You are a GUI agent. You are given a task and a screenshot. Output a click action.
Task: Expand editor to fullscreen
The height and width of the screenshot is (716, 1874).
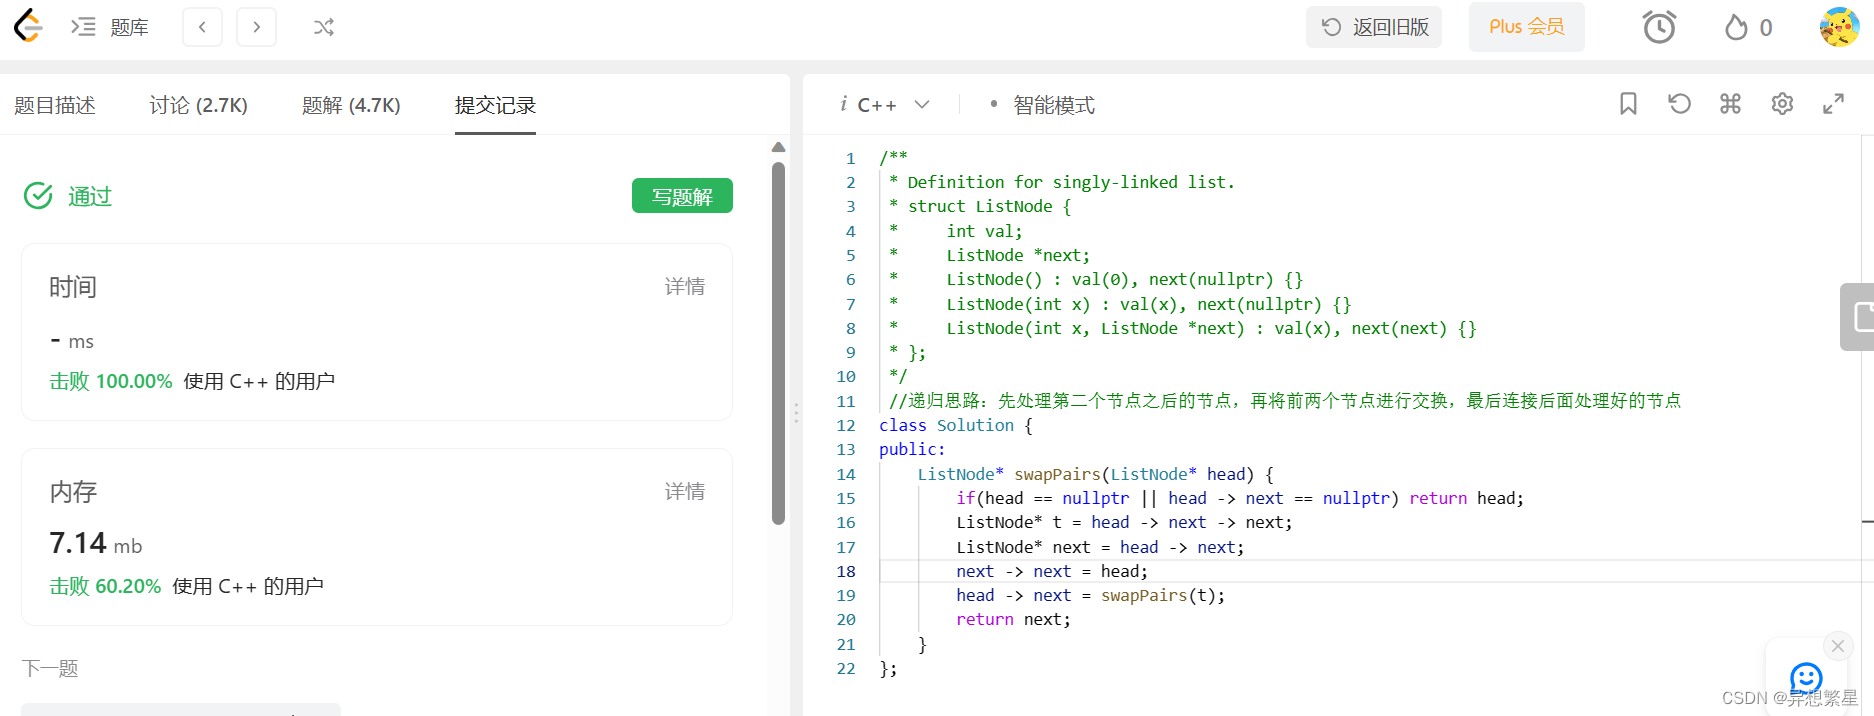tap(1833, 104)
